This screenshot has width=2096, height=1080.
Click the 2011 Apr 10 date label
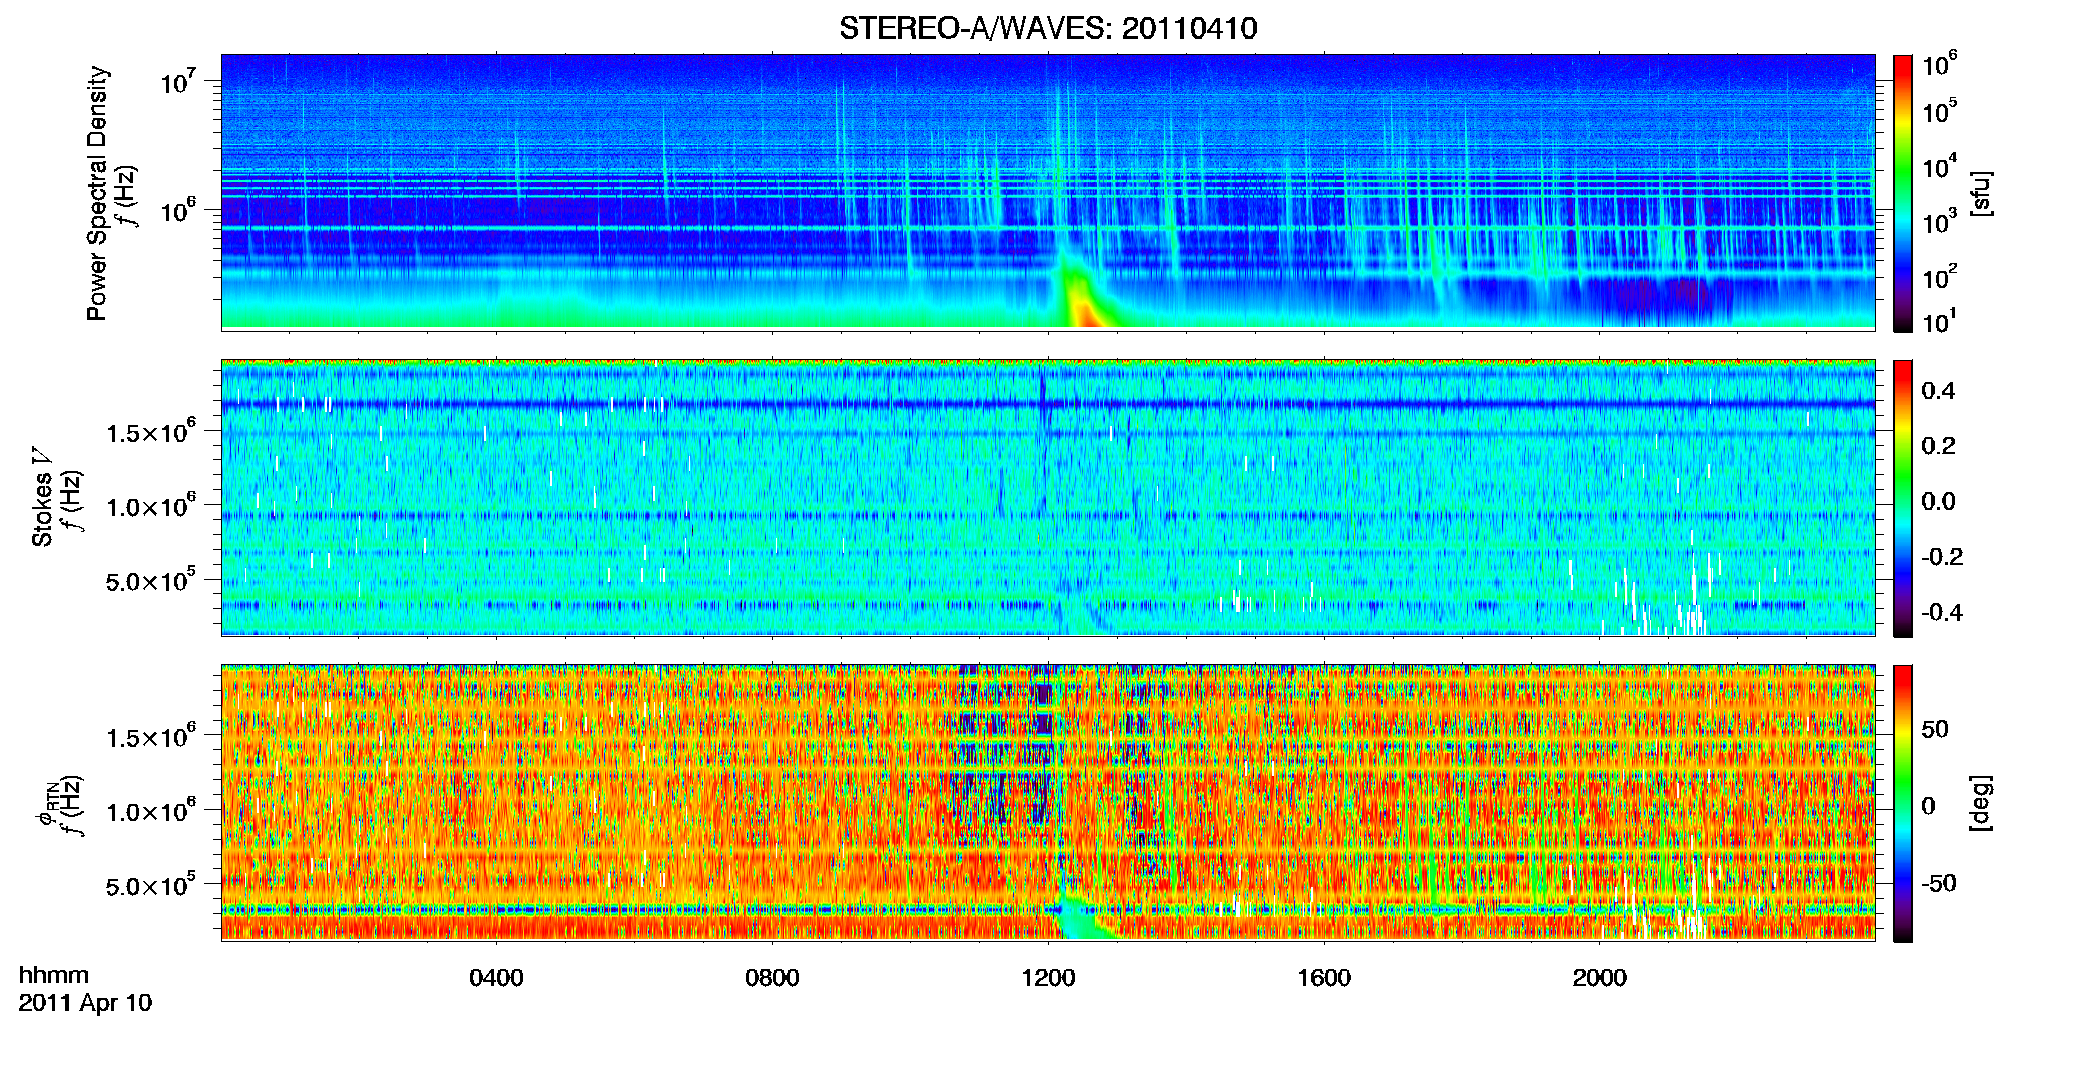pyautogui.click(x=85, y=1003)
